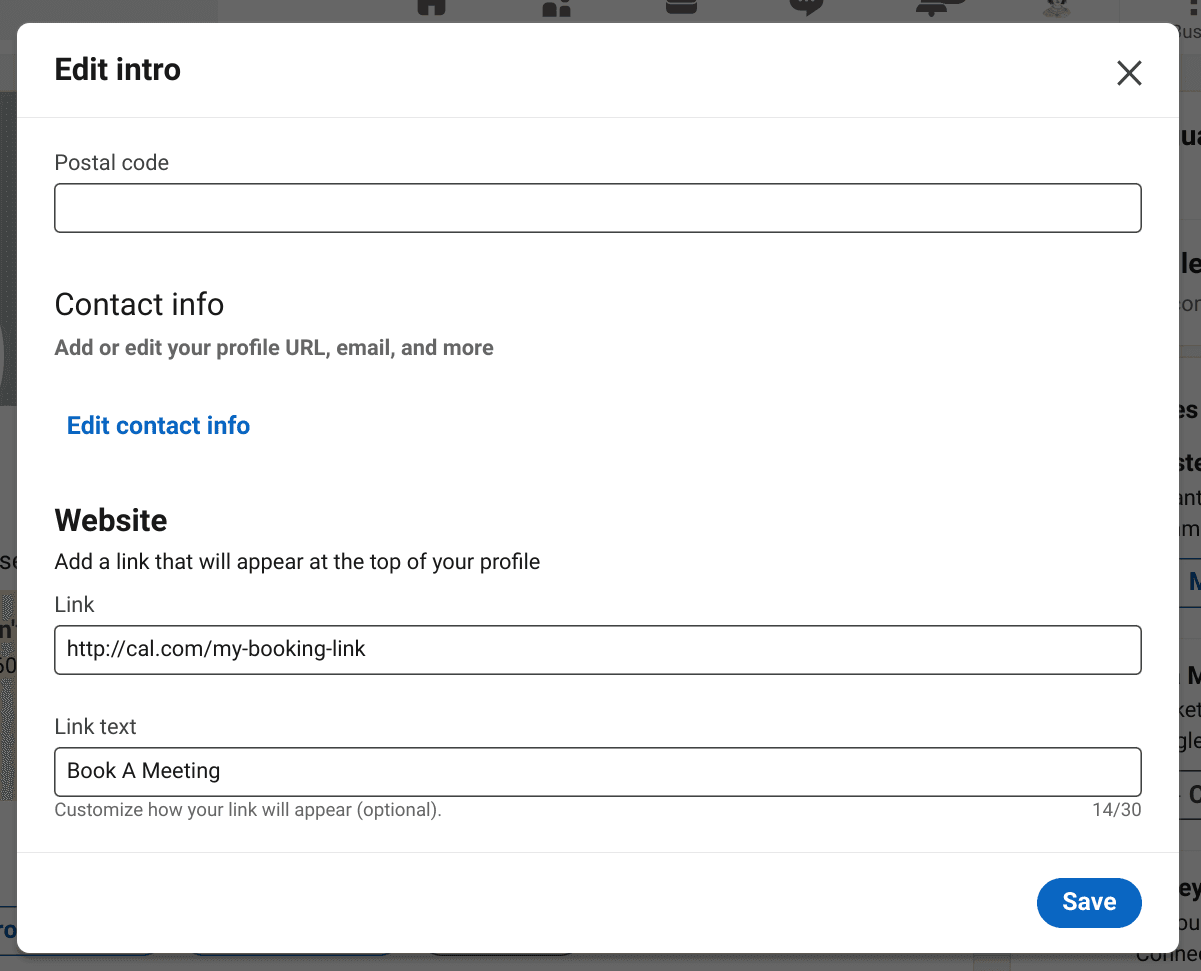Click the "Contact info" heading
The width and height of the screenshot is (1201, 971).
pyautogui.click(x=139, y=304)
